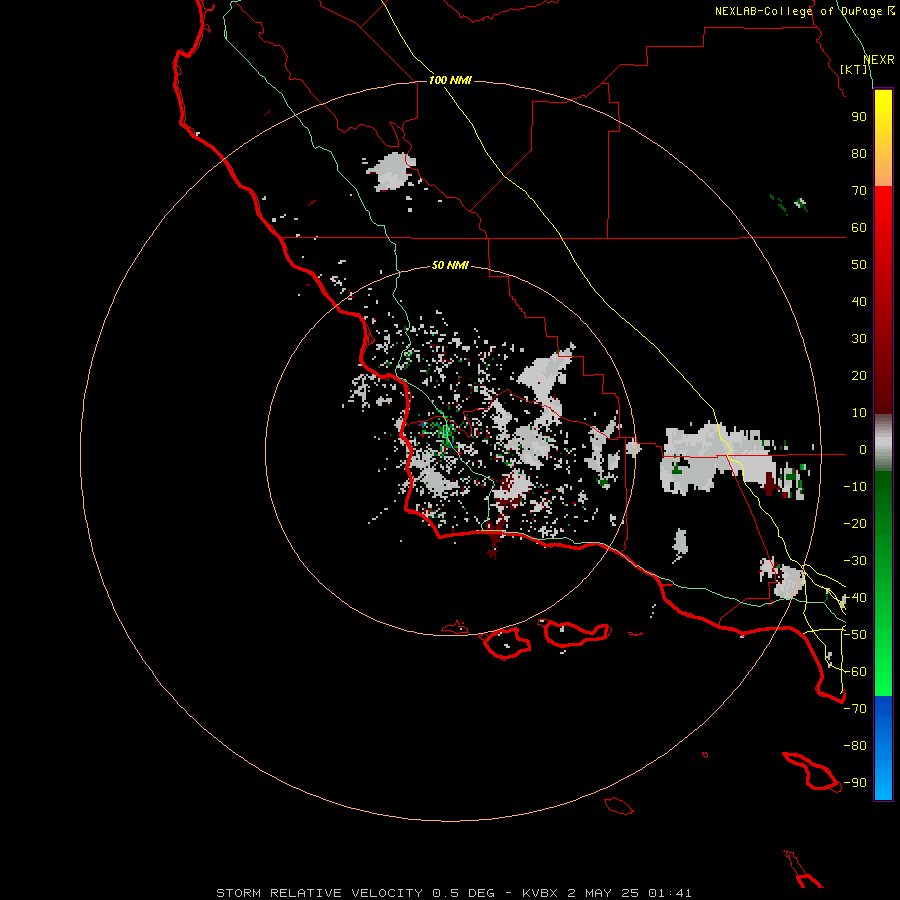Click the 0 value on the velocity scale
This screenshot has height=900, width=900.
point(862,450)
